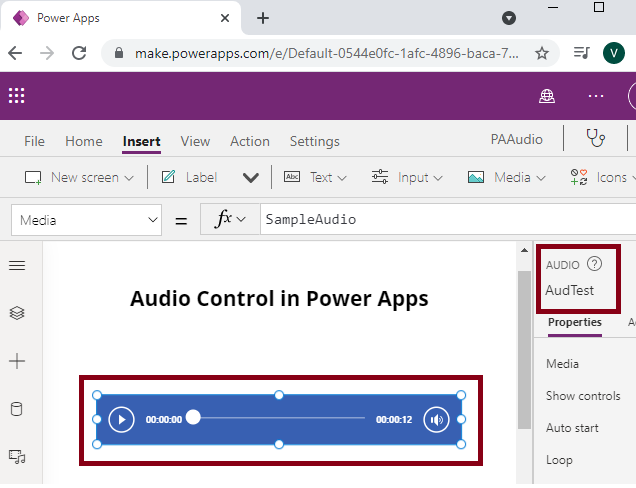Viewport: 636px width, 488px height.
Task: Click the Loop property label
Action: tap(559, 460)
